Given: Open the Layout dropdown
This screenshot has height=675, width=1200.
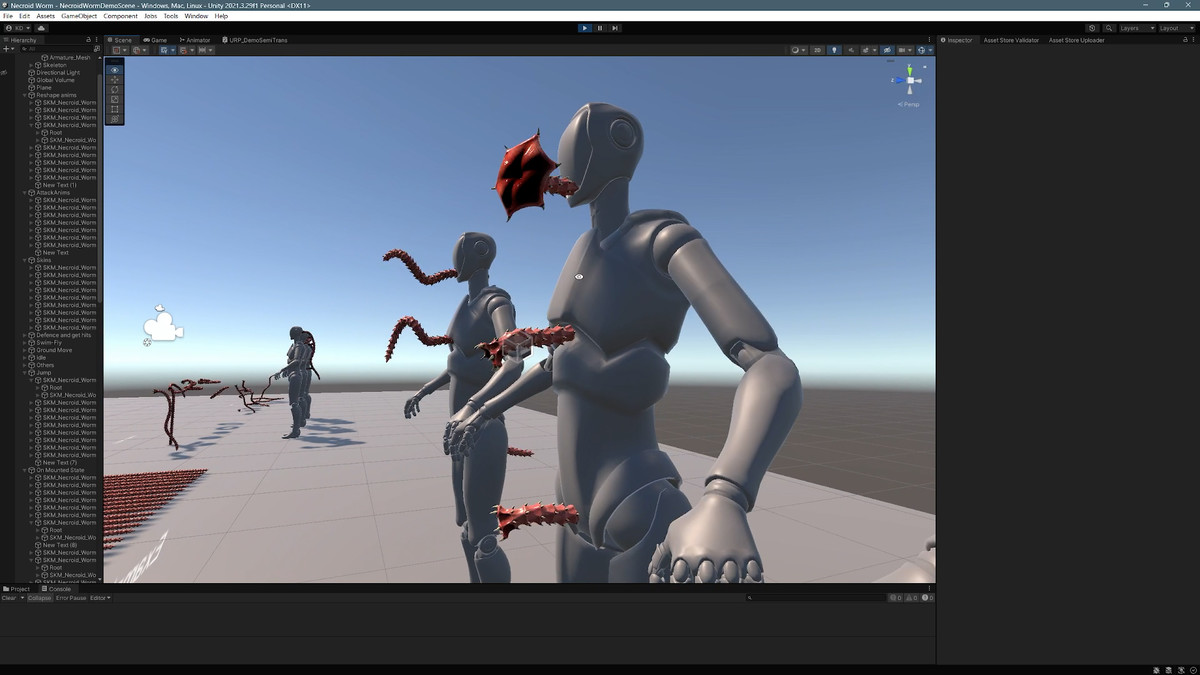Looking at the screenshot, I should [1176, 28].
